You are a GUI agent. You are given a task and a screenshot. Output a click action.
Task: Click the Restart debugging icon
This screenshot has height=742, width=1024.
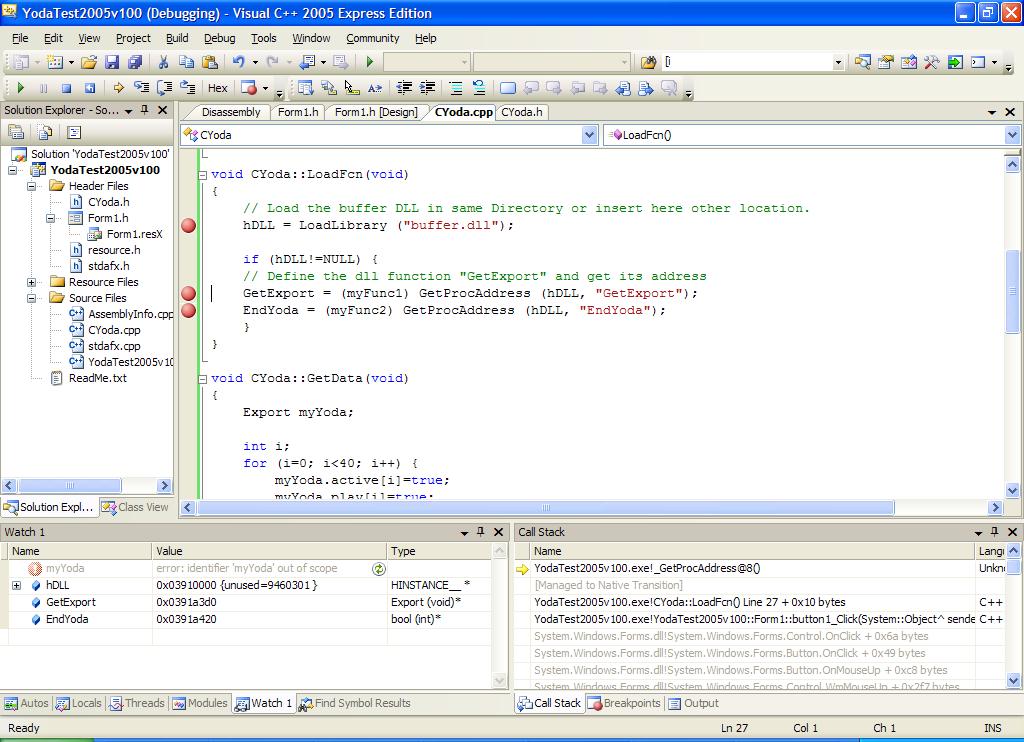89,88
